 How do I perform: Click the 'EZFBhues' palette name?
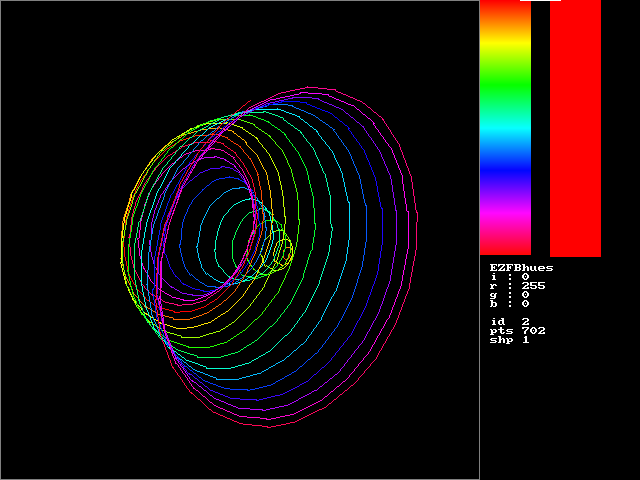[521, 268]
